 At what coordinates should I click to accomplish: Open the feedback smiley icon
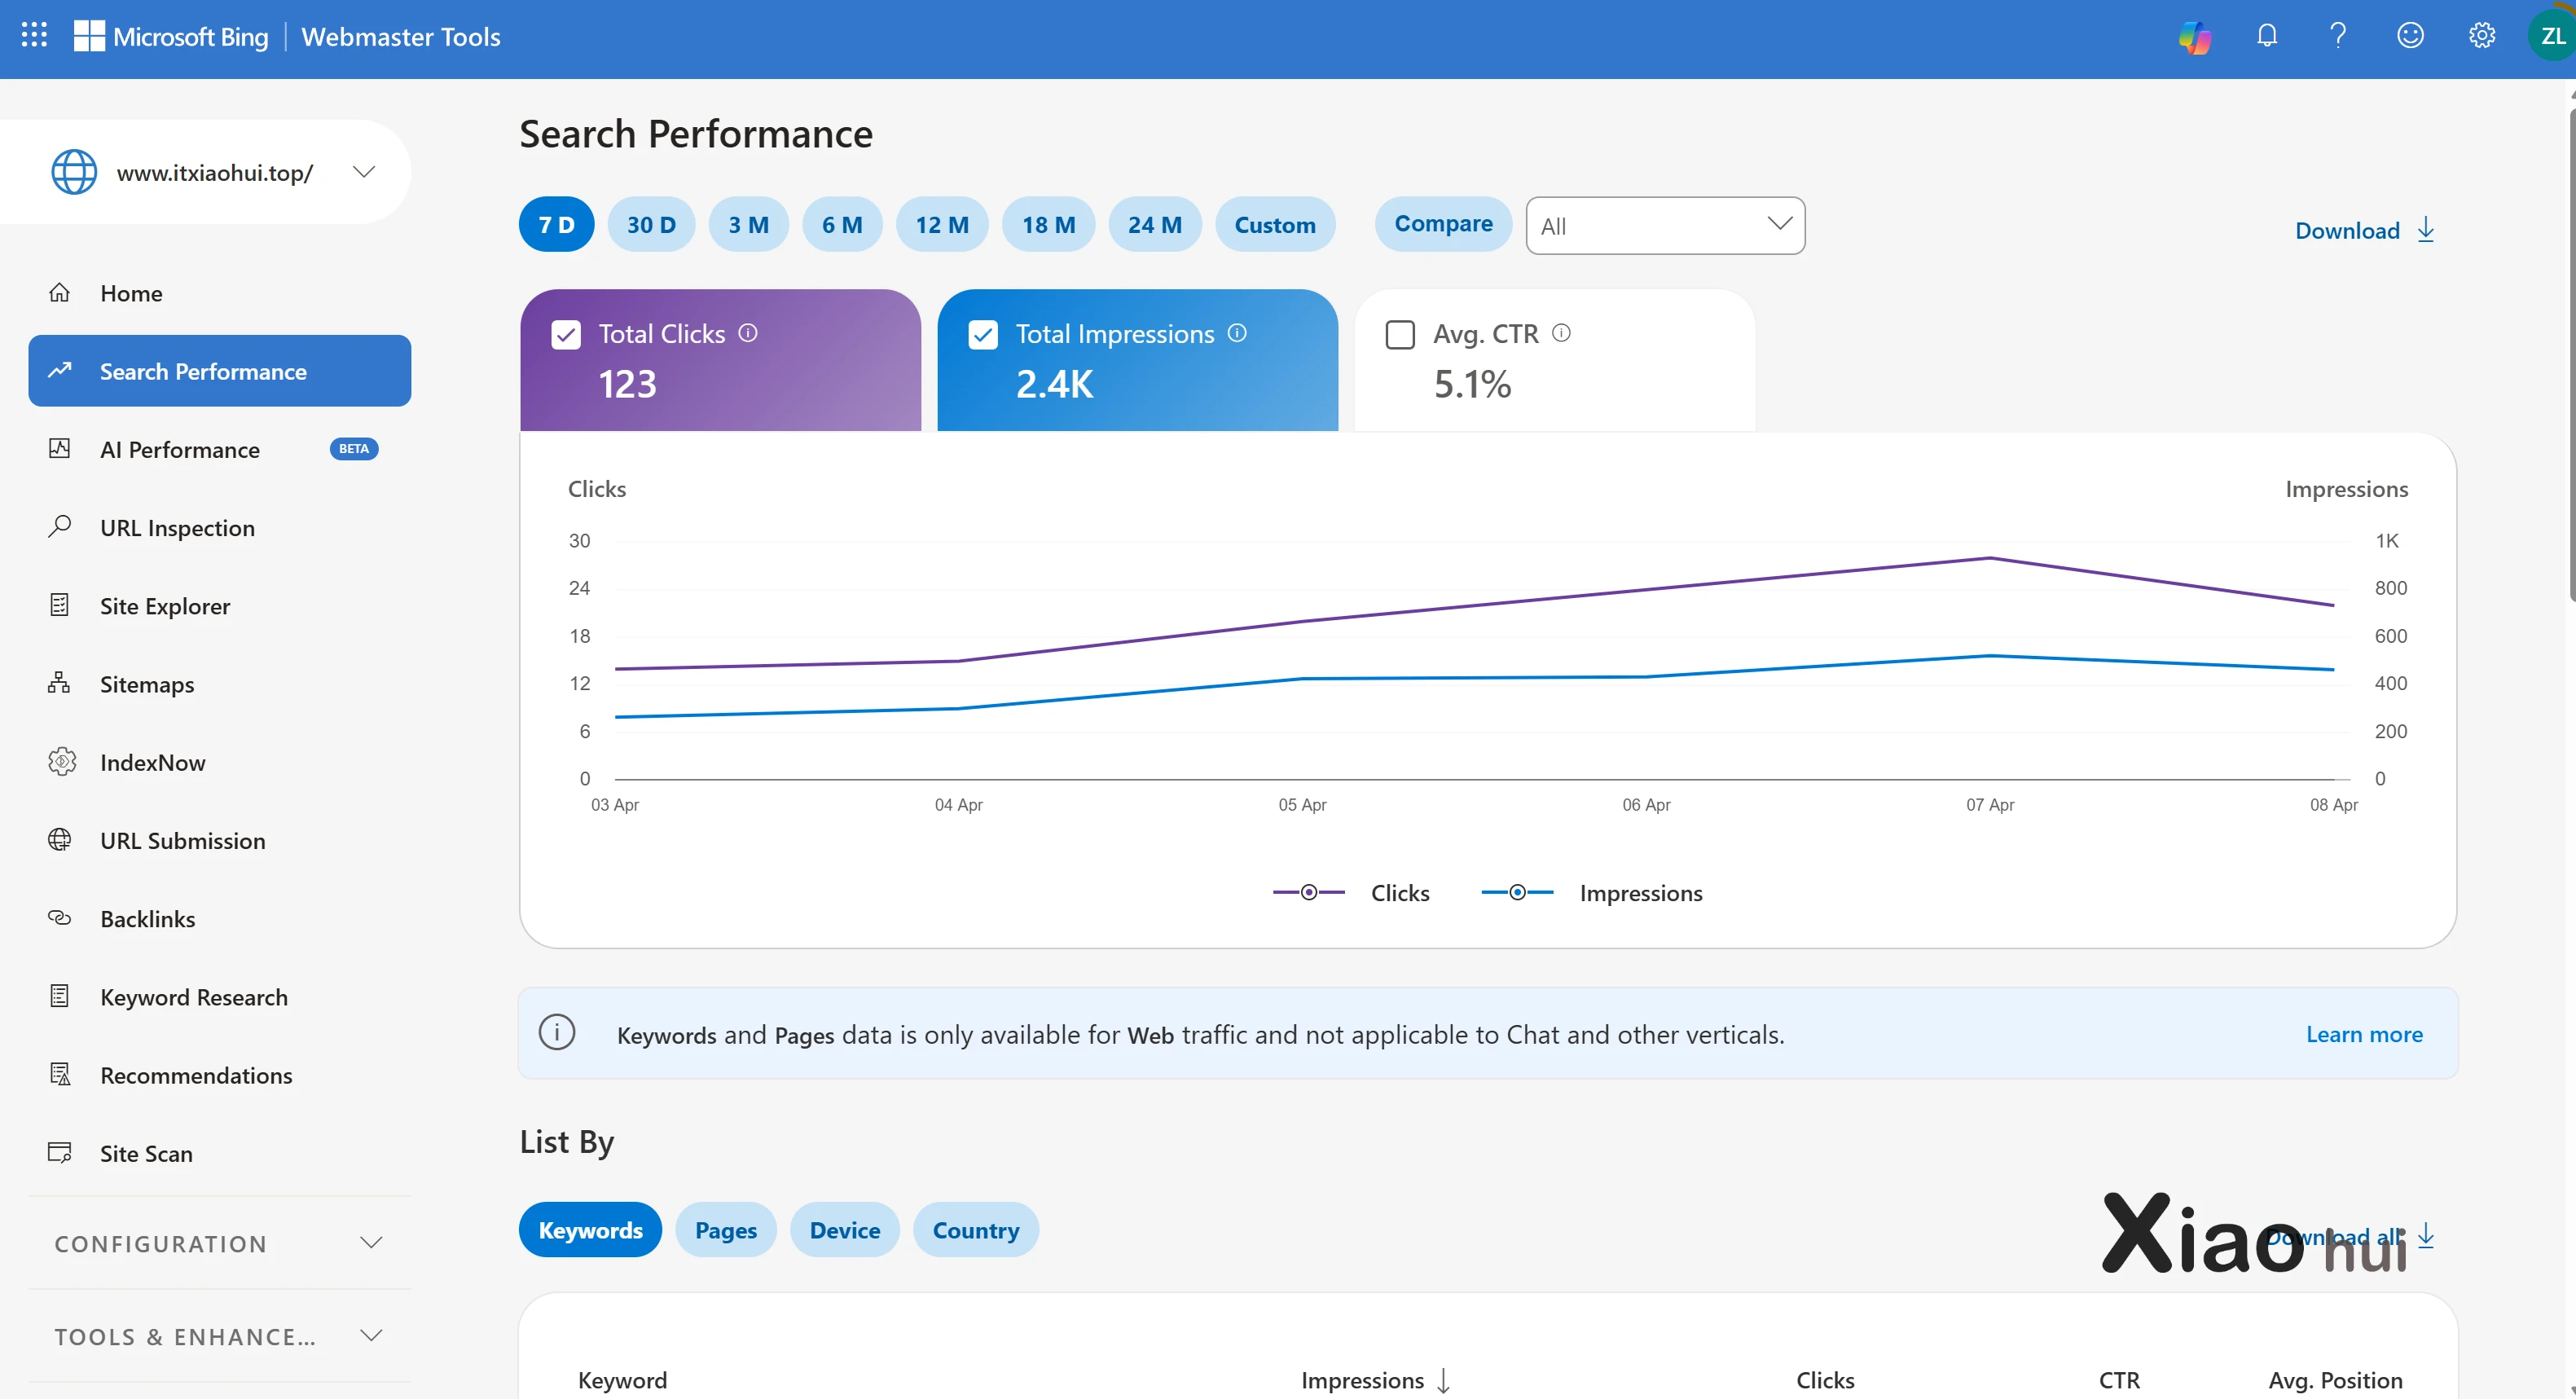pos(2410,36)
